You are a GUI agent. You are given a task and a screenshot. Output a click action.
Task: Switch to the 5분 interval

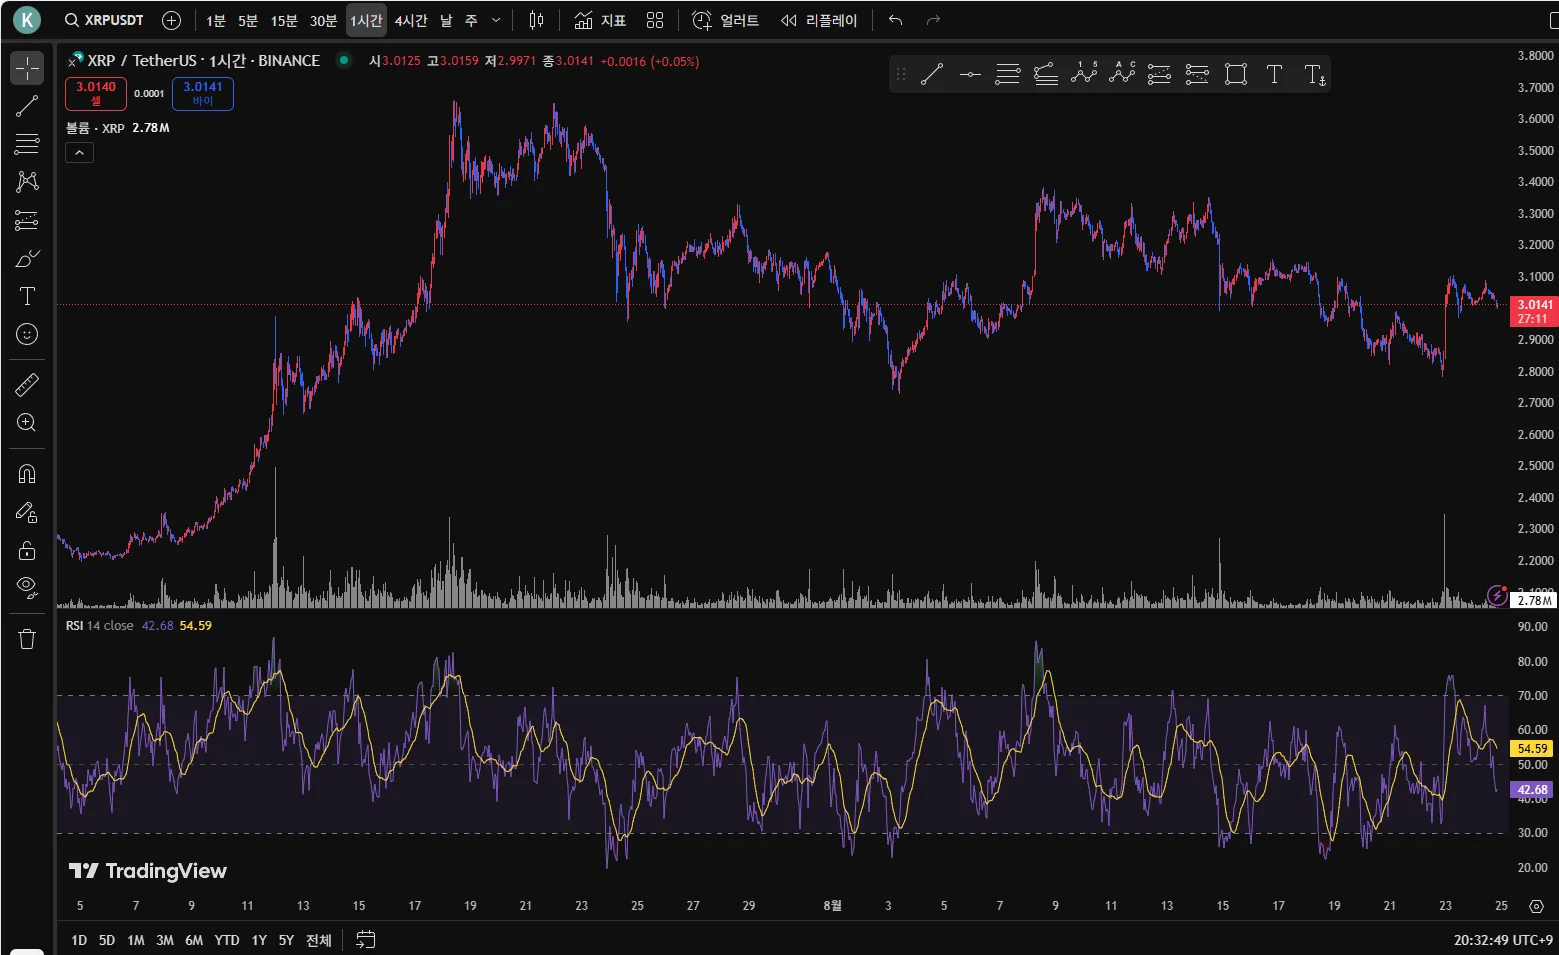click(248, 20)
